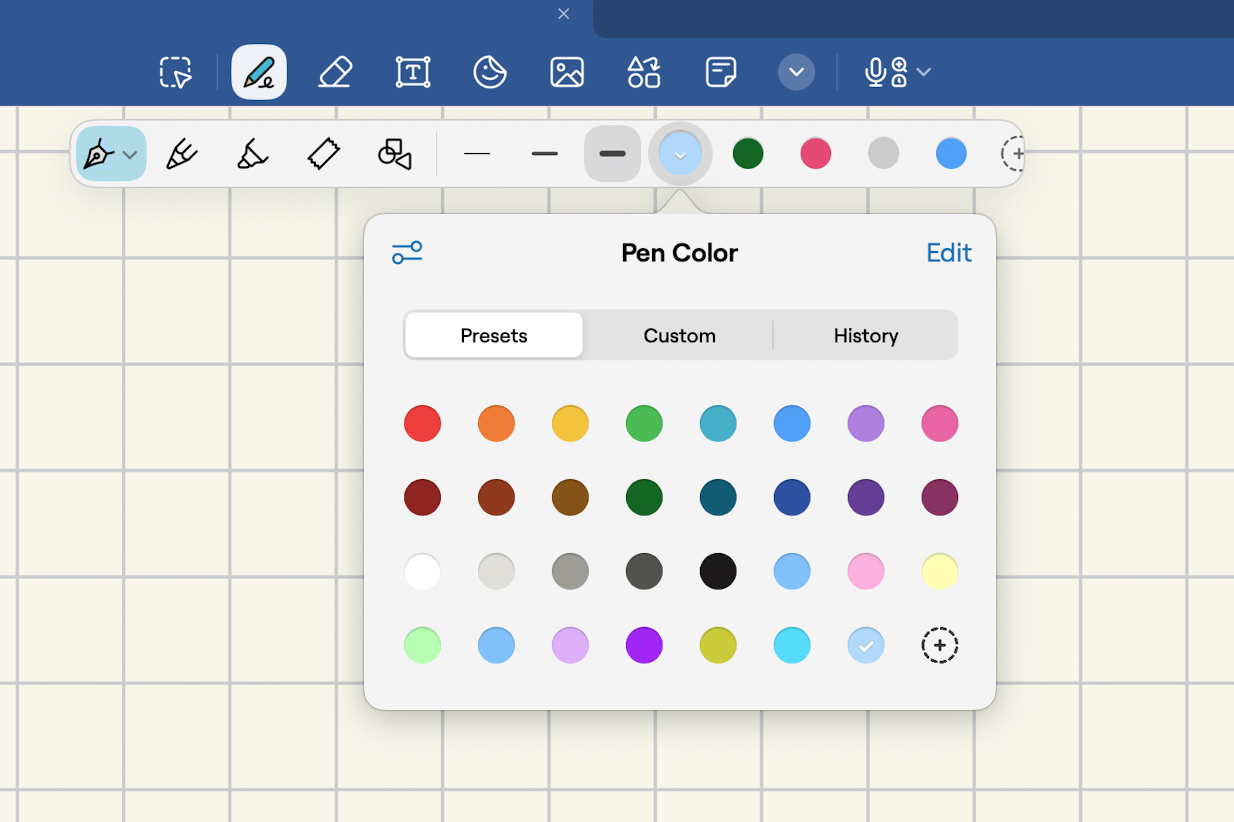Screen dimensions: 1234x822
Task: Select the dark purple preset
Action: pyautogui.click(x=866, y=497)
